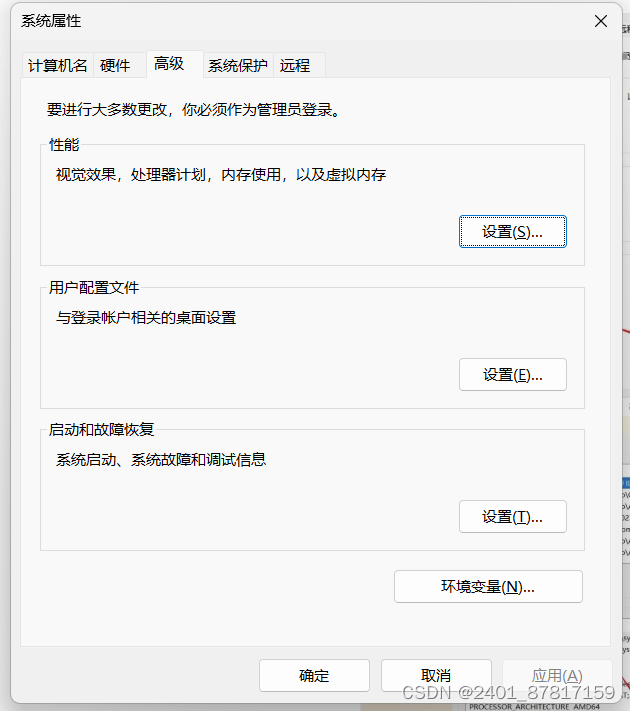Click the 启动和故障恢复 group label
This screenshot has height=711, width=630.
(x=102, y=429)
